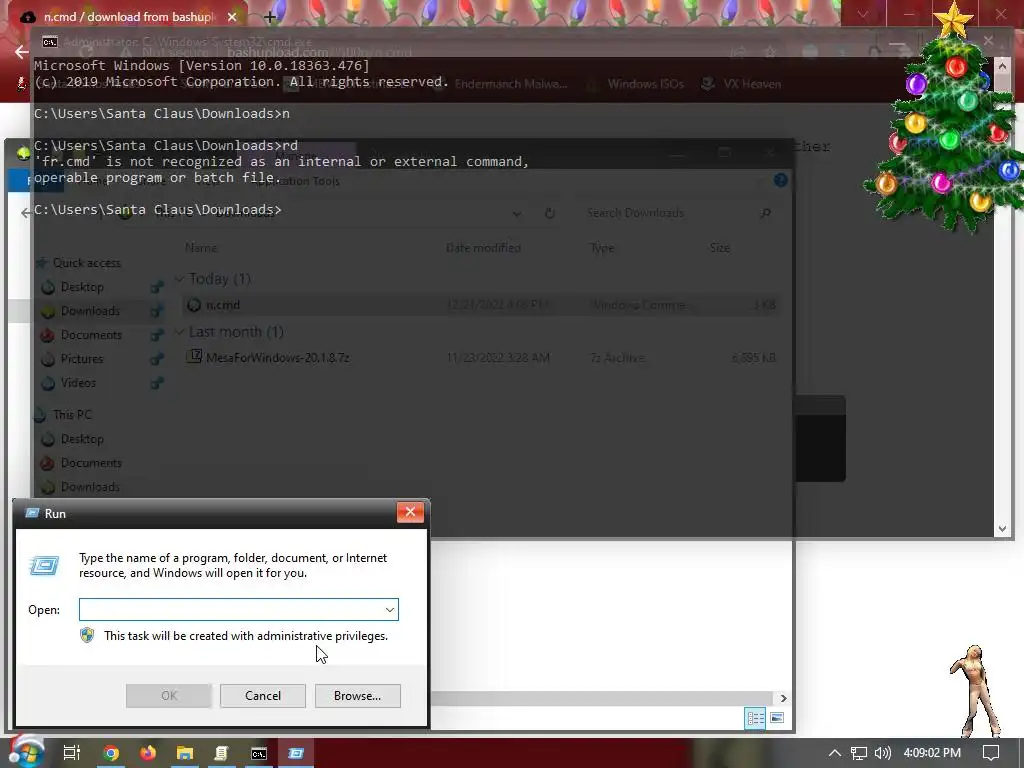1024x768 pixels.
Task: Open Videos in Quick access
Action: tap(78, 383)
